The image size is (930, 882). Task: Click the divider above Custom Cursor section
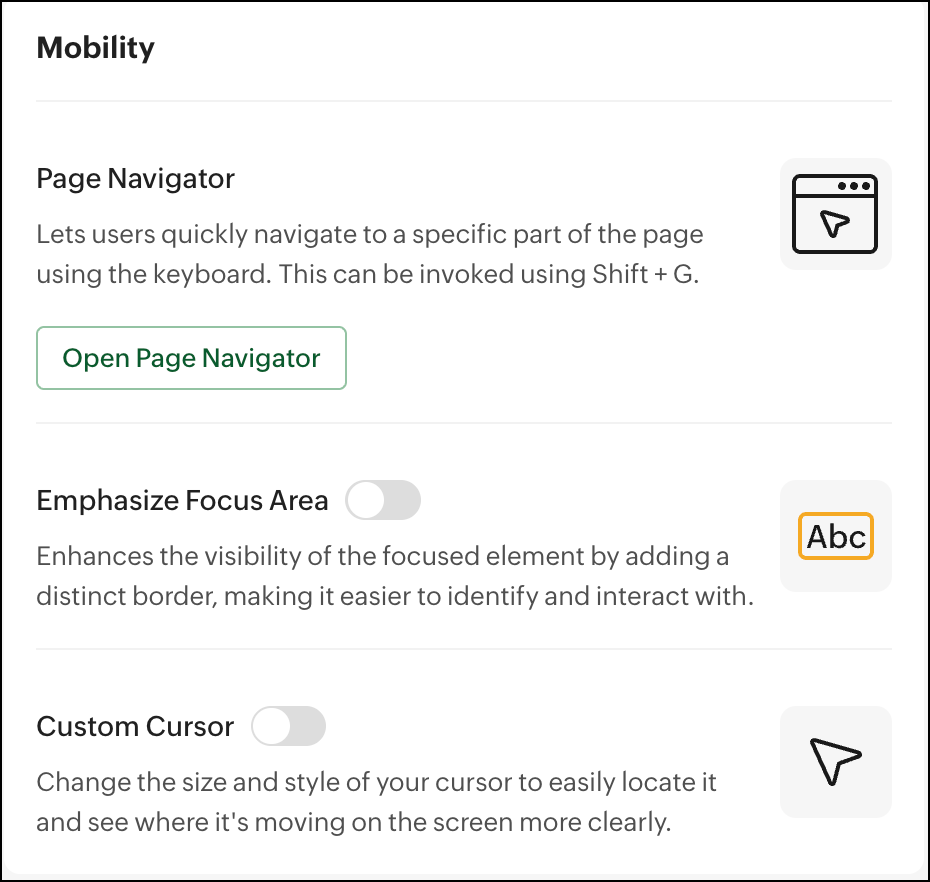pos(464,649)
